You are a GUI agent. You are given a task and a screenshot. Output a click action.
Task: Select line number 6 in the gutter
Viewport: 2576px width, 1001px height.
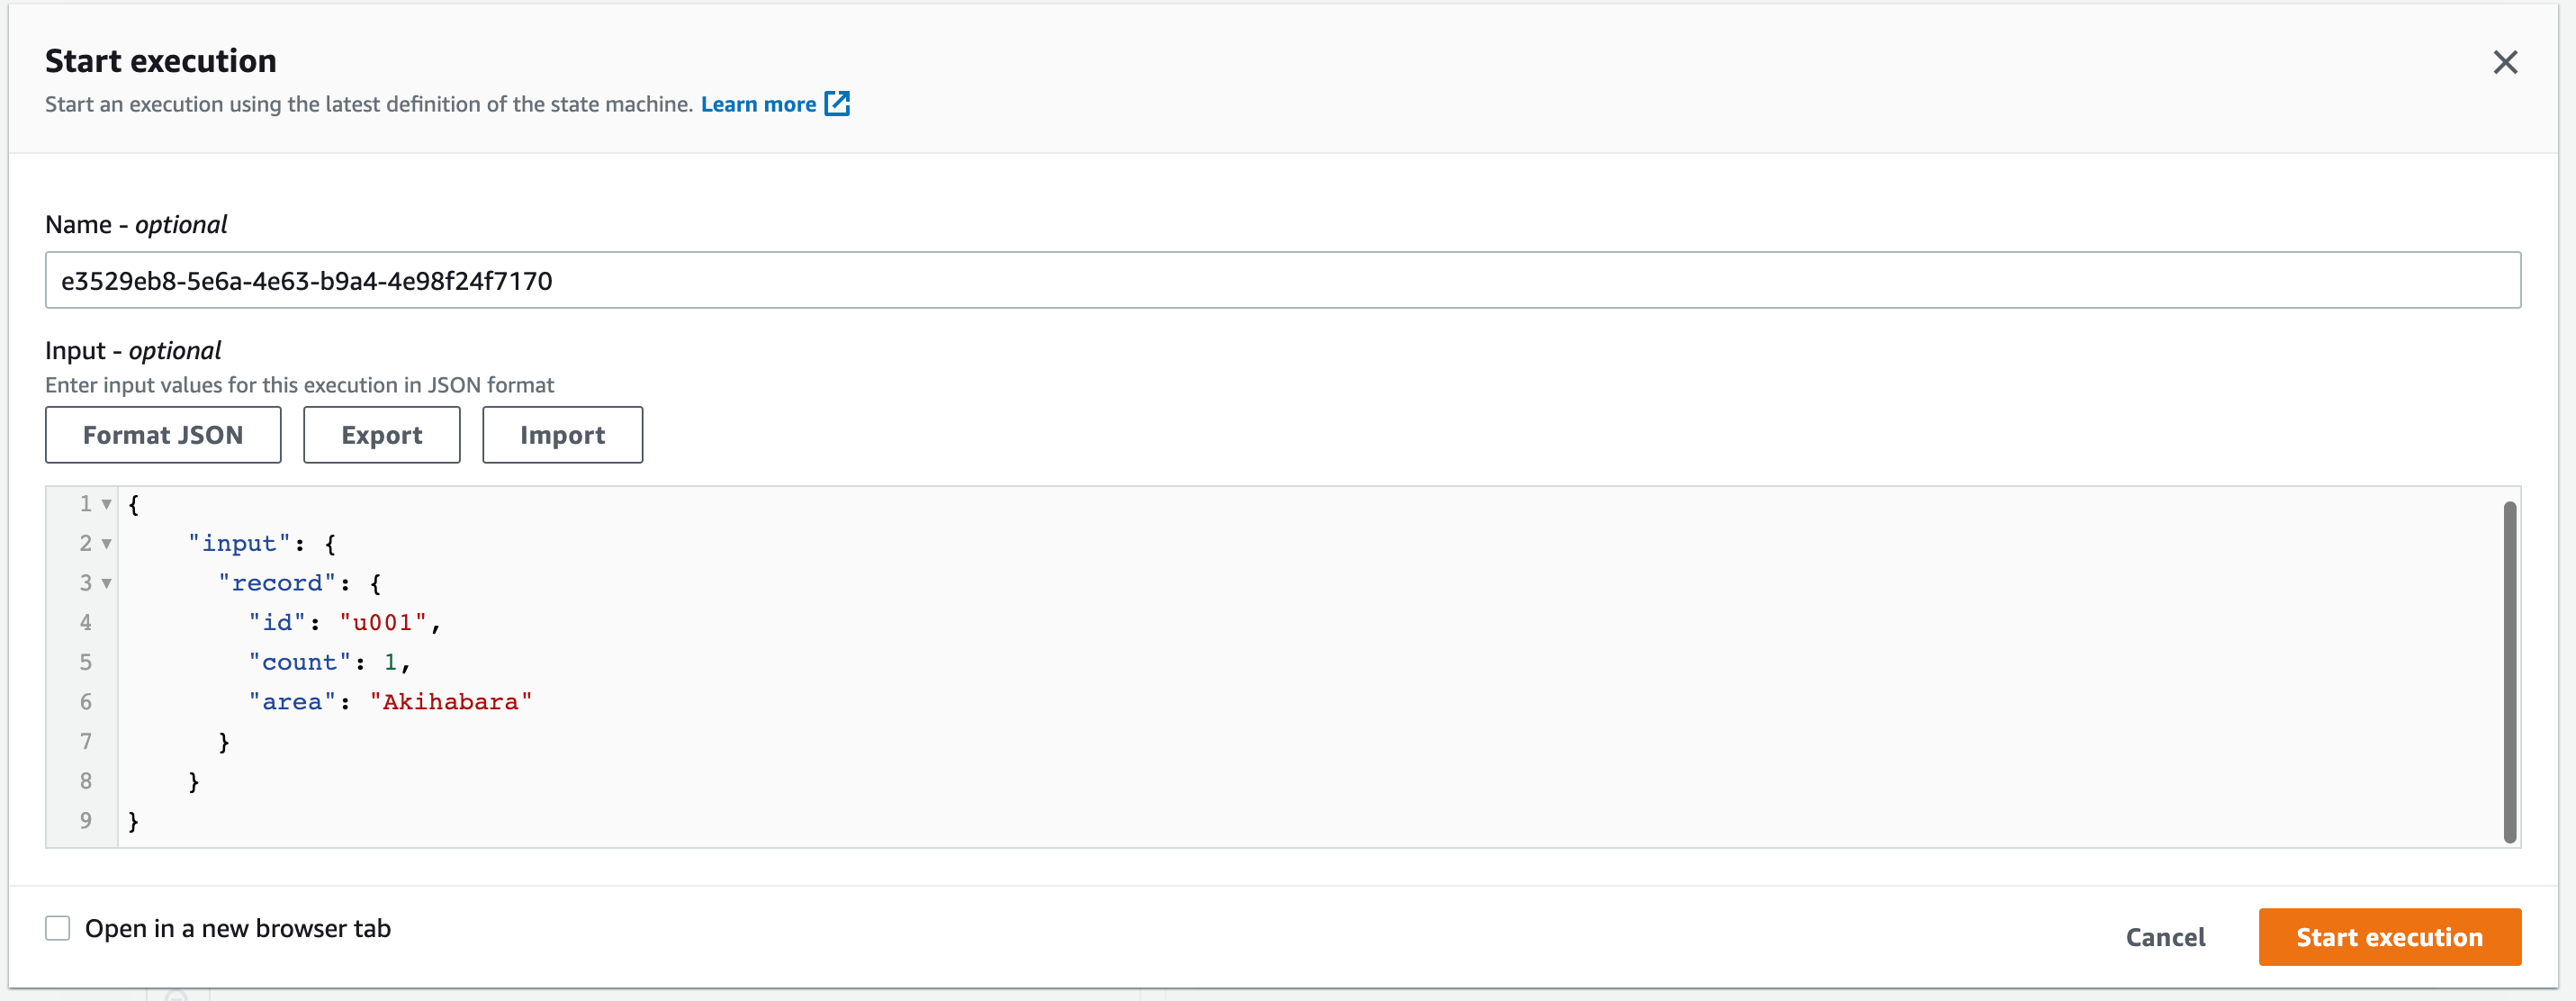click(x=86, y=702)
